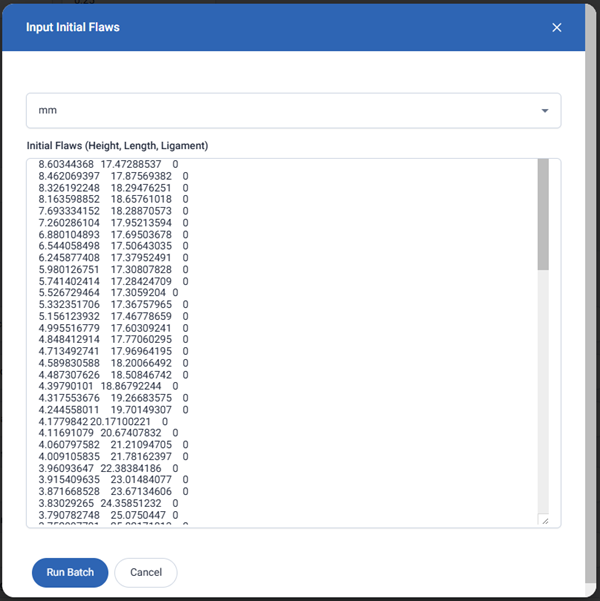Close the Input Initial Flaws dialog
This screenshot has height=601, width=600.
[557, 27]
